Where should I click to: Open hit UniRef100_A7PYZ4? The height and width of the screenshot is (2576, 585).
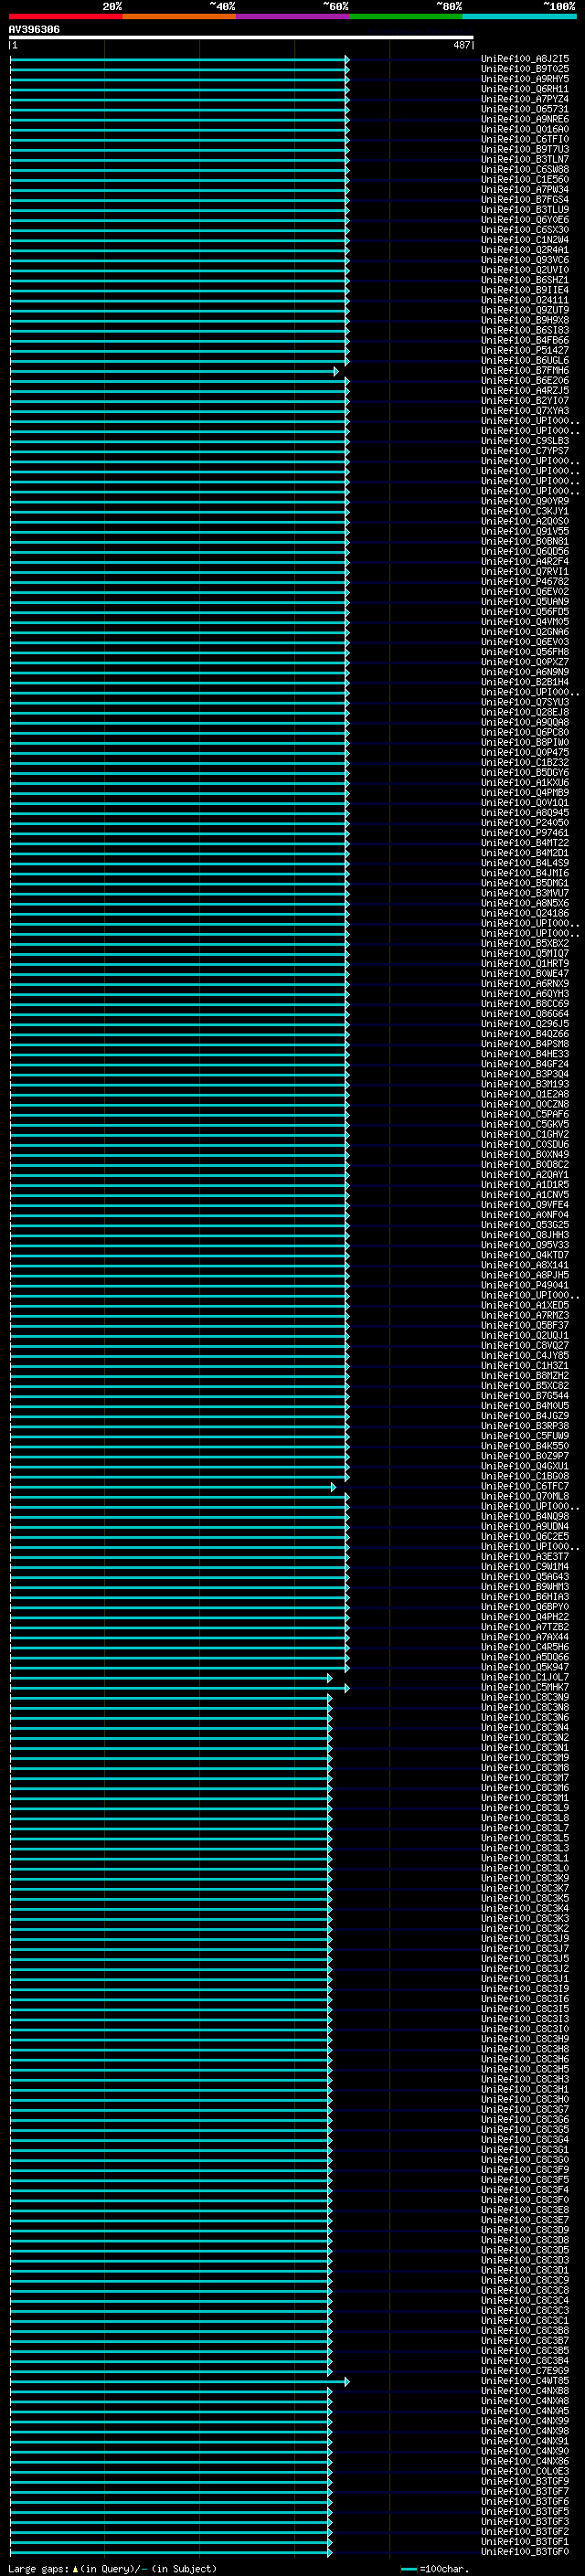(x=525, y=99)
